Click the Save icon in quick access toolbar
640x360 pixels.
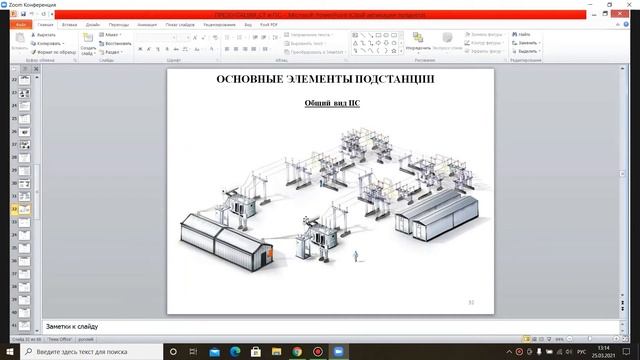(23, 14)
